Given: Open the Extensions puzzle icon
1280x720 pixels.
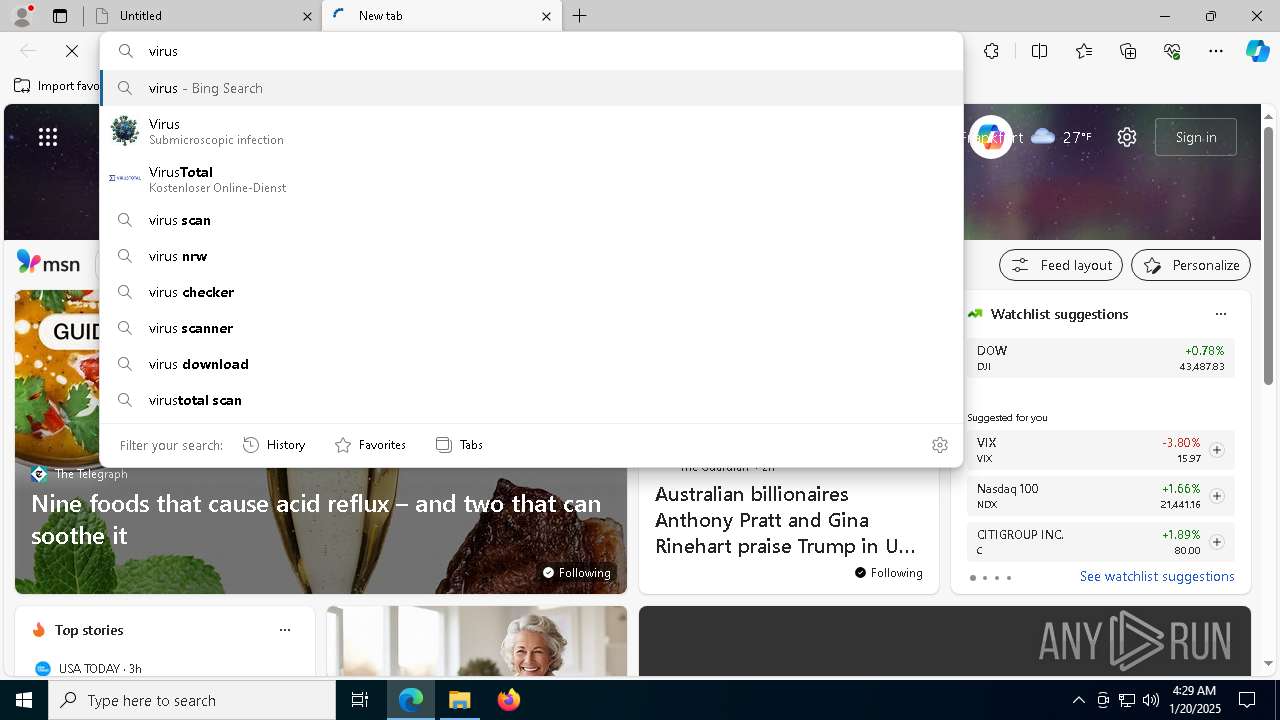Looking at the screenshot, I should [x=991, y=51].
